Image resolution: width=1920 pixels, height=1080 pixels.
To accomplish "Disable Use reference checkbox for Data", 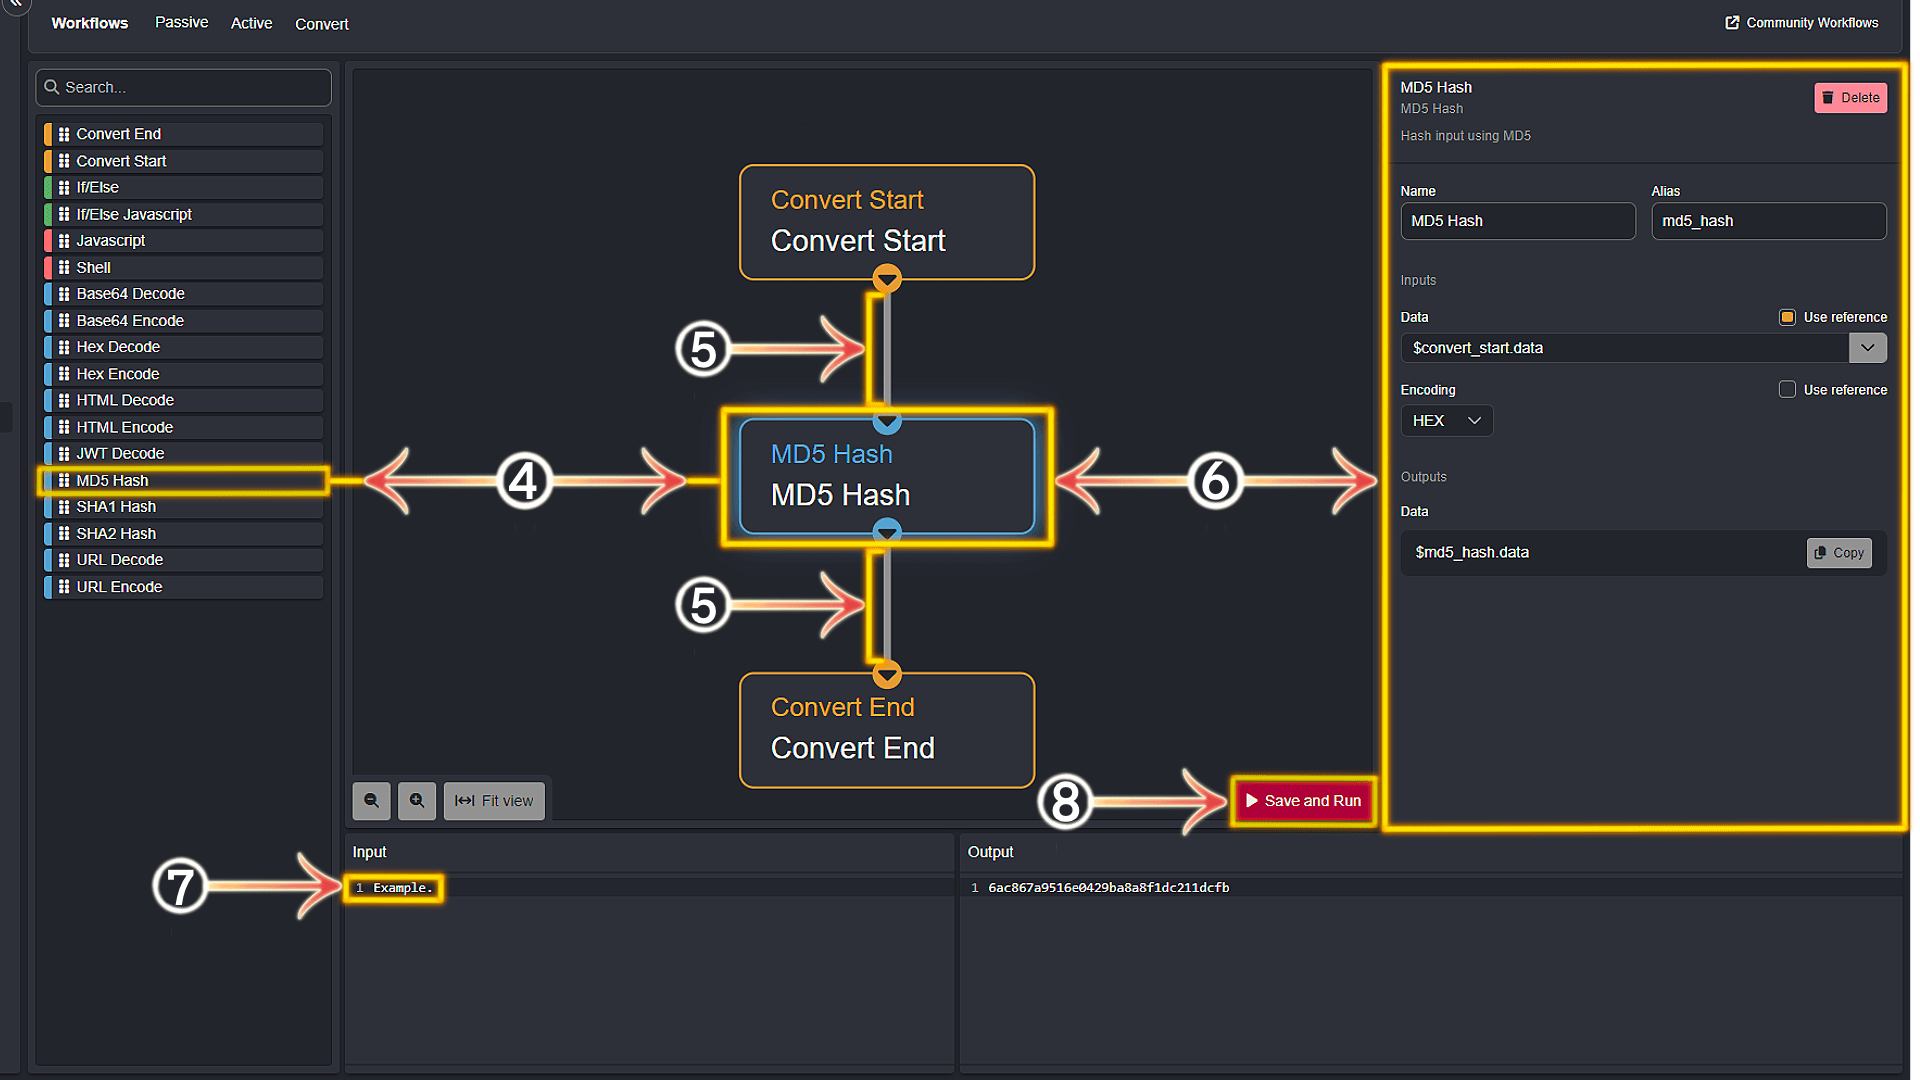I will click(x=1787, y=317).
